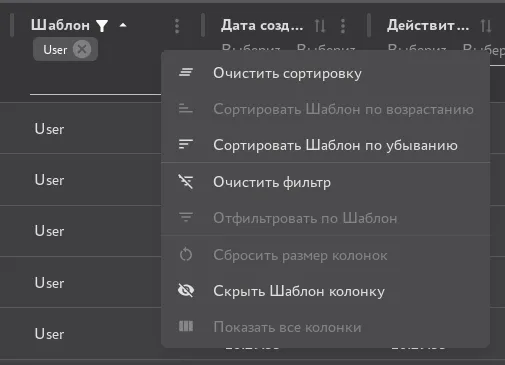Toggle Шаблон sort with the up arrow
This screenshot has height=365, width=505.
pos(123,25)
